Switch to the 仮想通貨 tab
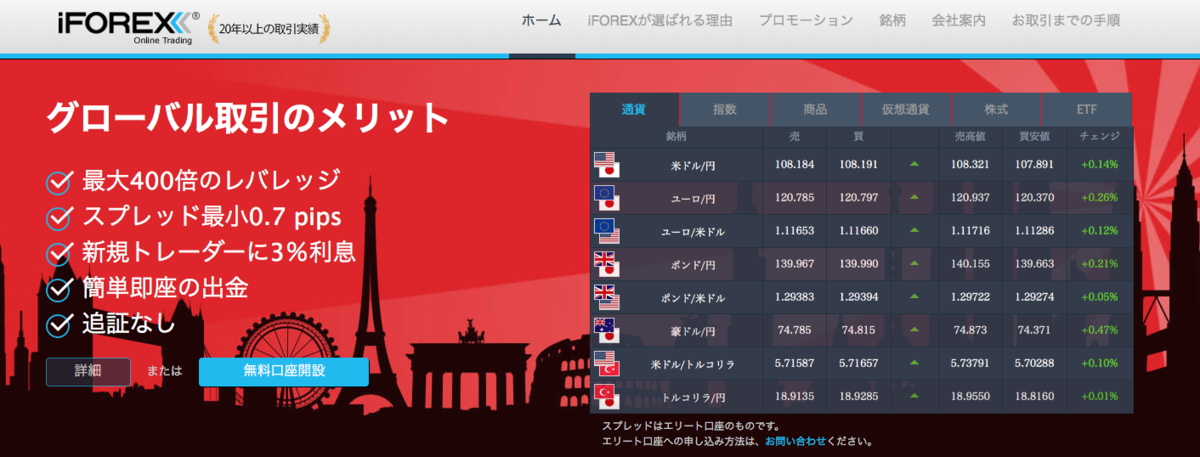Screen dimensions: 1200x457 906,109
